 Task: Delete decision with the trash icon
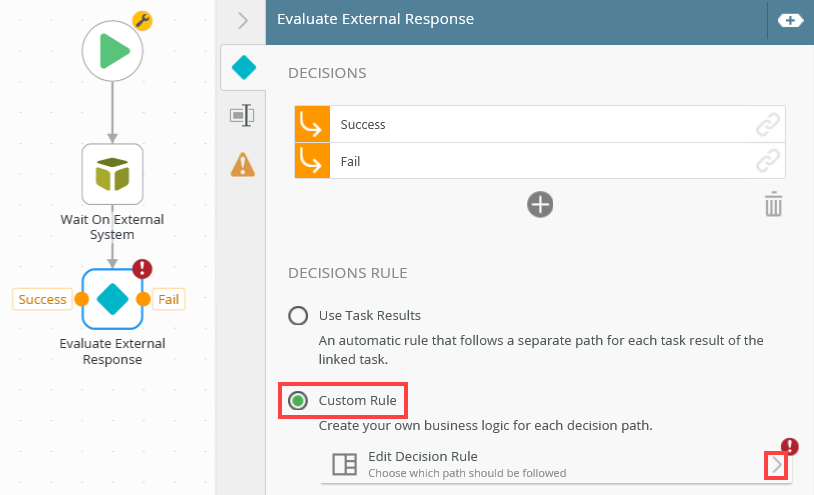tap(773, 205)
